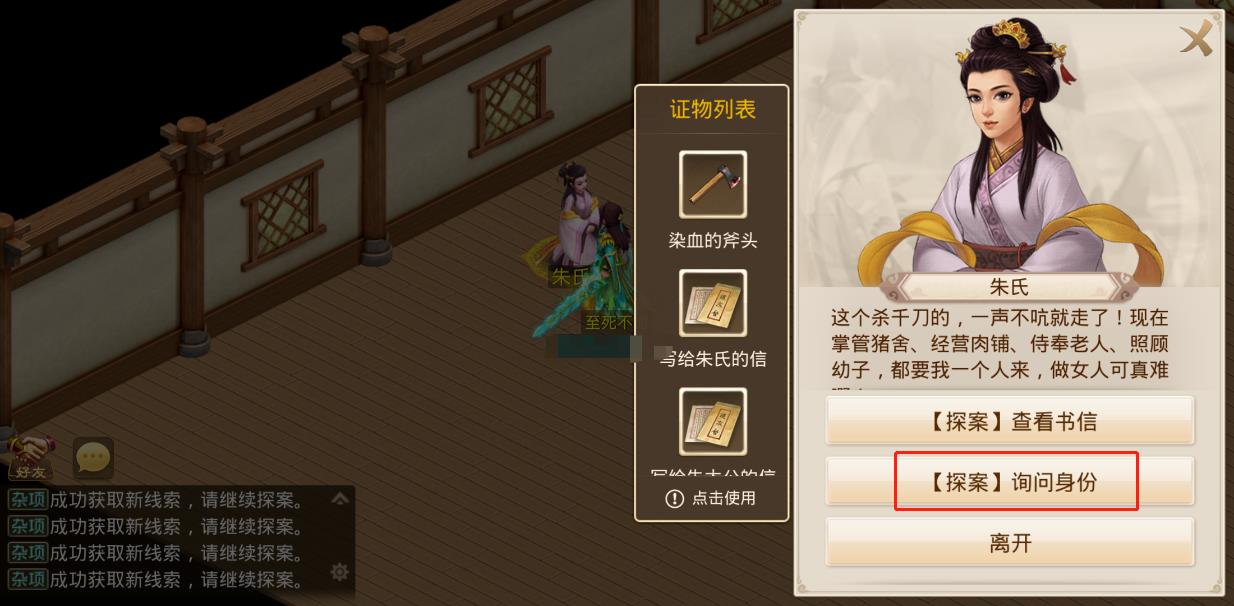The width and height of the screenshot is (1234, 606).
Task: Open chat log settings gear
Action: pyautogui.click(x=340, y=571)
